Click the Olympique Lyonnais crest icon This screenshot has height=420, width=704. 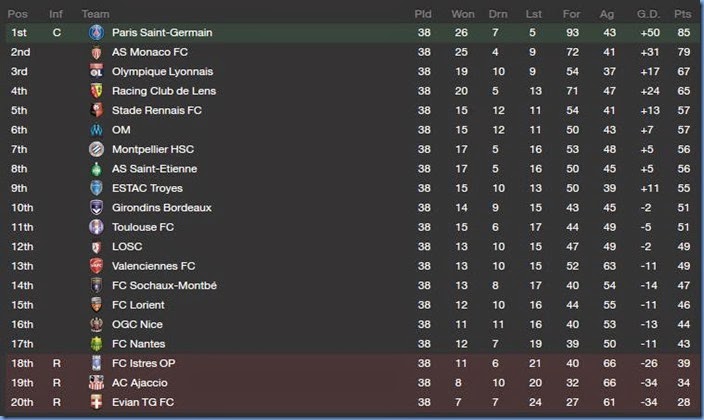pos(96,72)
